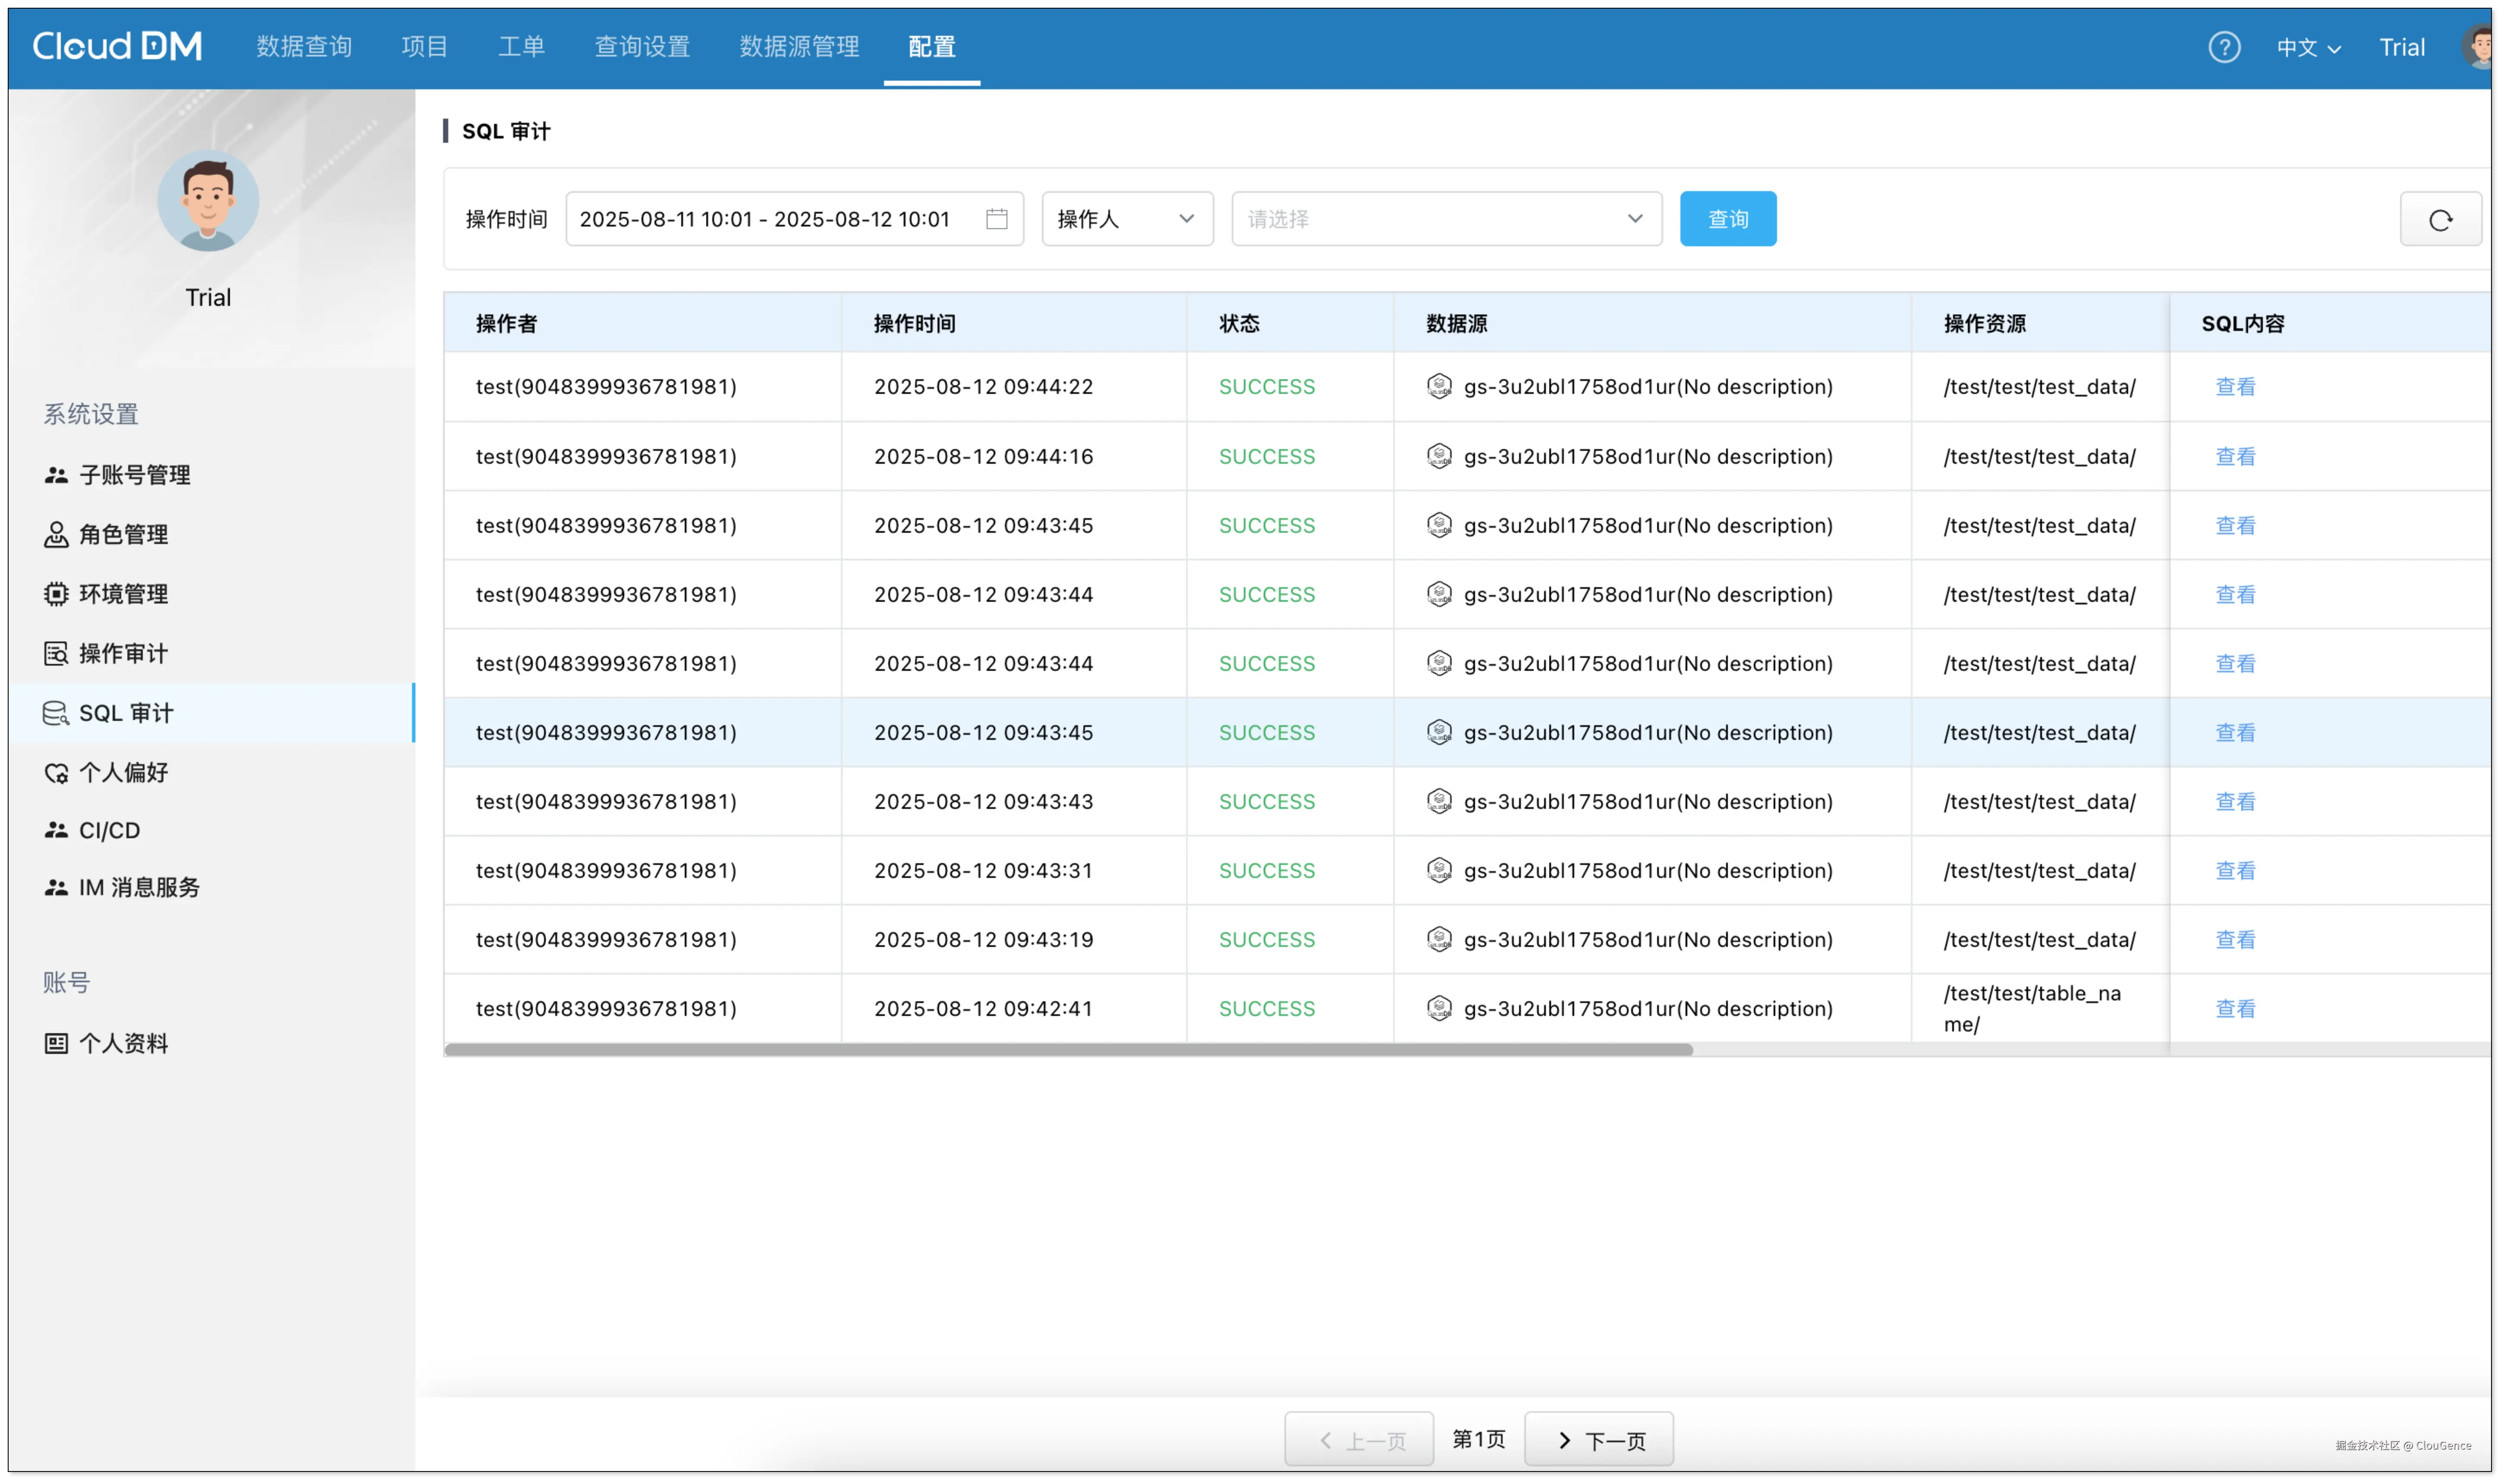Click the 角色管理 role icon
Screen dimensions: 2504x1484
click(56, 534)
